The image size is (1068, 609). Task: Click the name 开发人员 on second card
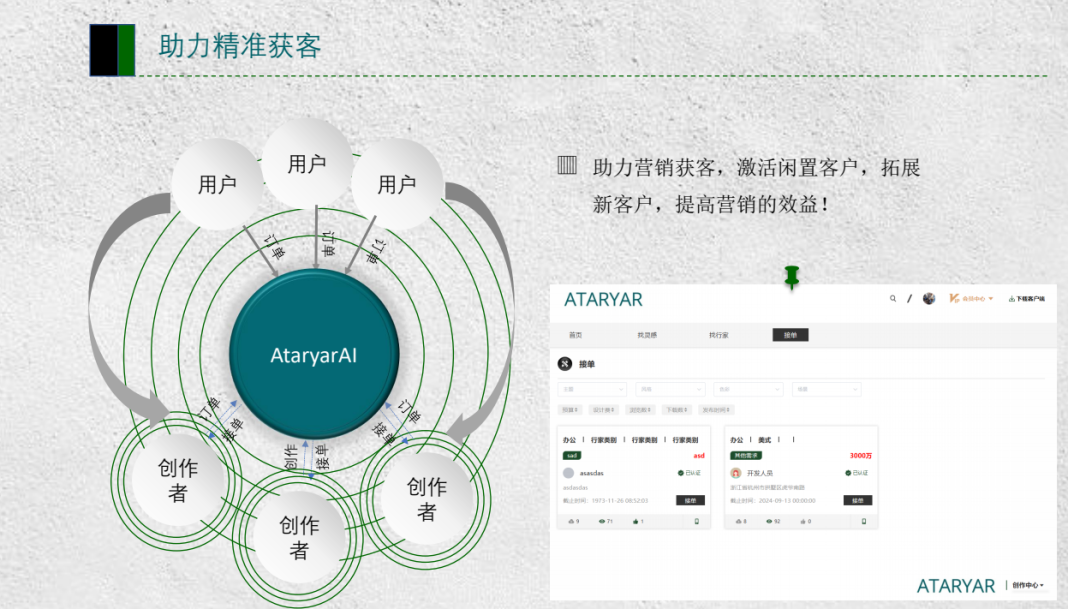point(760,473)
